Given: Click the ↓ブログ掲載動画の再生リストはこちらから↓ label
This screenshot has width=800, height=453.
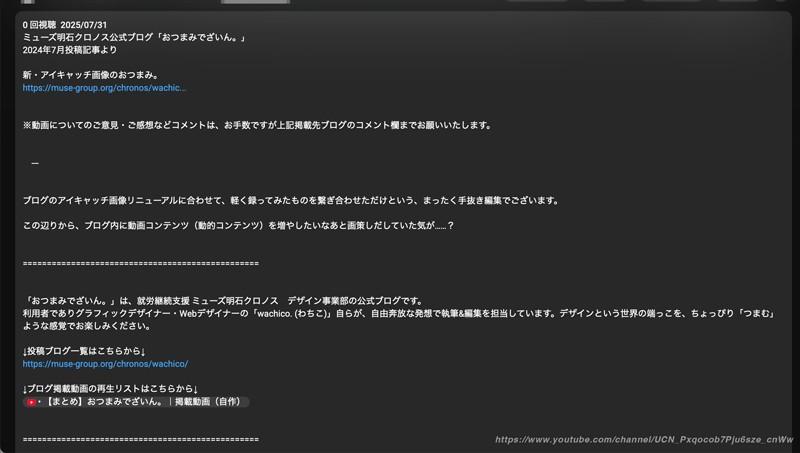Looking at the screenshot, I should click(110, 389).
